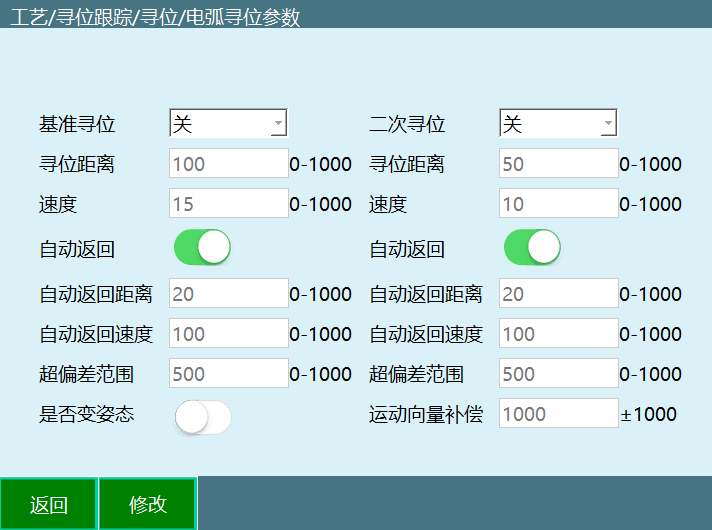Click 基准寻位 寻位距离 field showing 100

point(229,164)
